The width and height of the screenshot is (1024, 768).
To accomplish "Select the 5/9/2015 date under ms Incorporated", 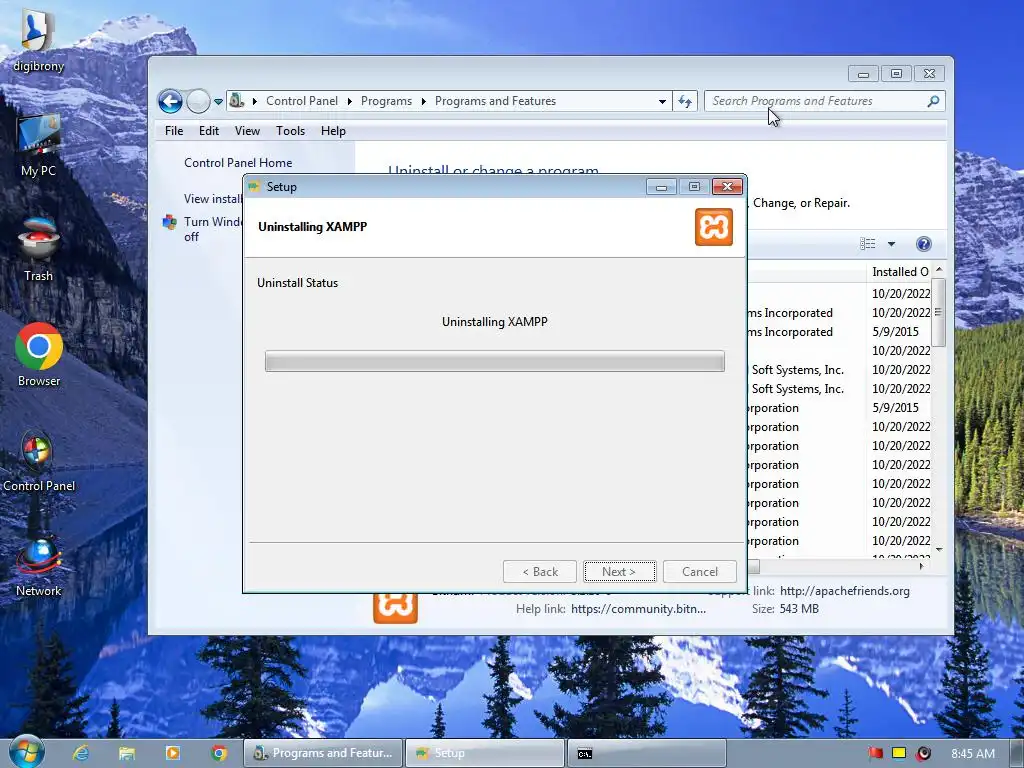I will coord(895,332).
